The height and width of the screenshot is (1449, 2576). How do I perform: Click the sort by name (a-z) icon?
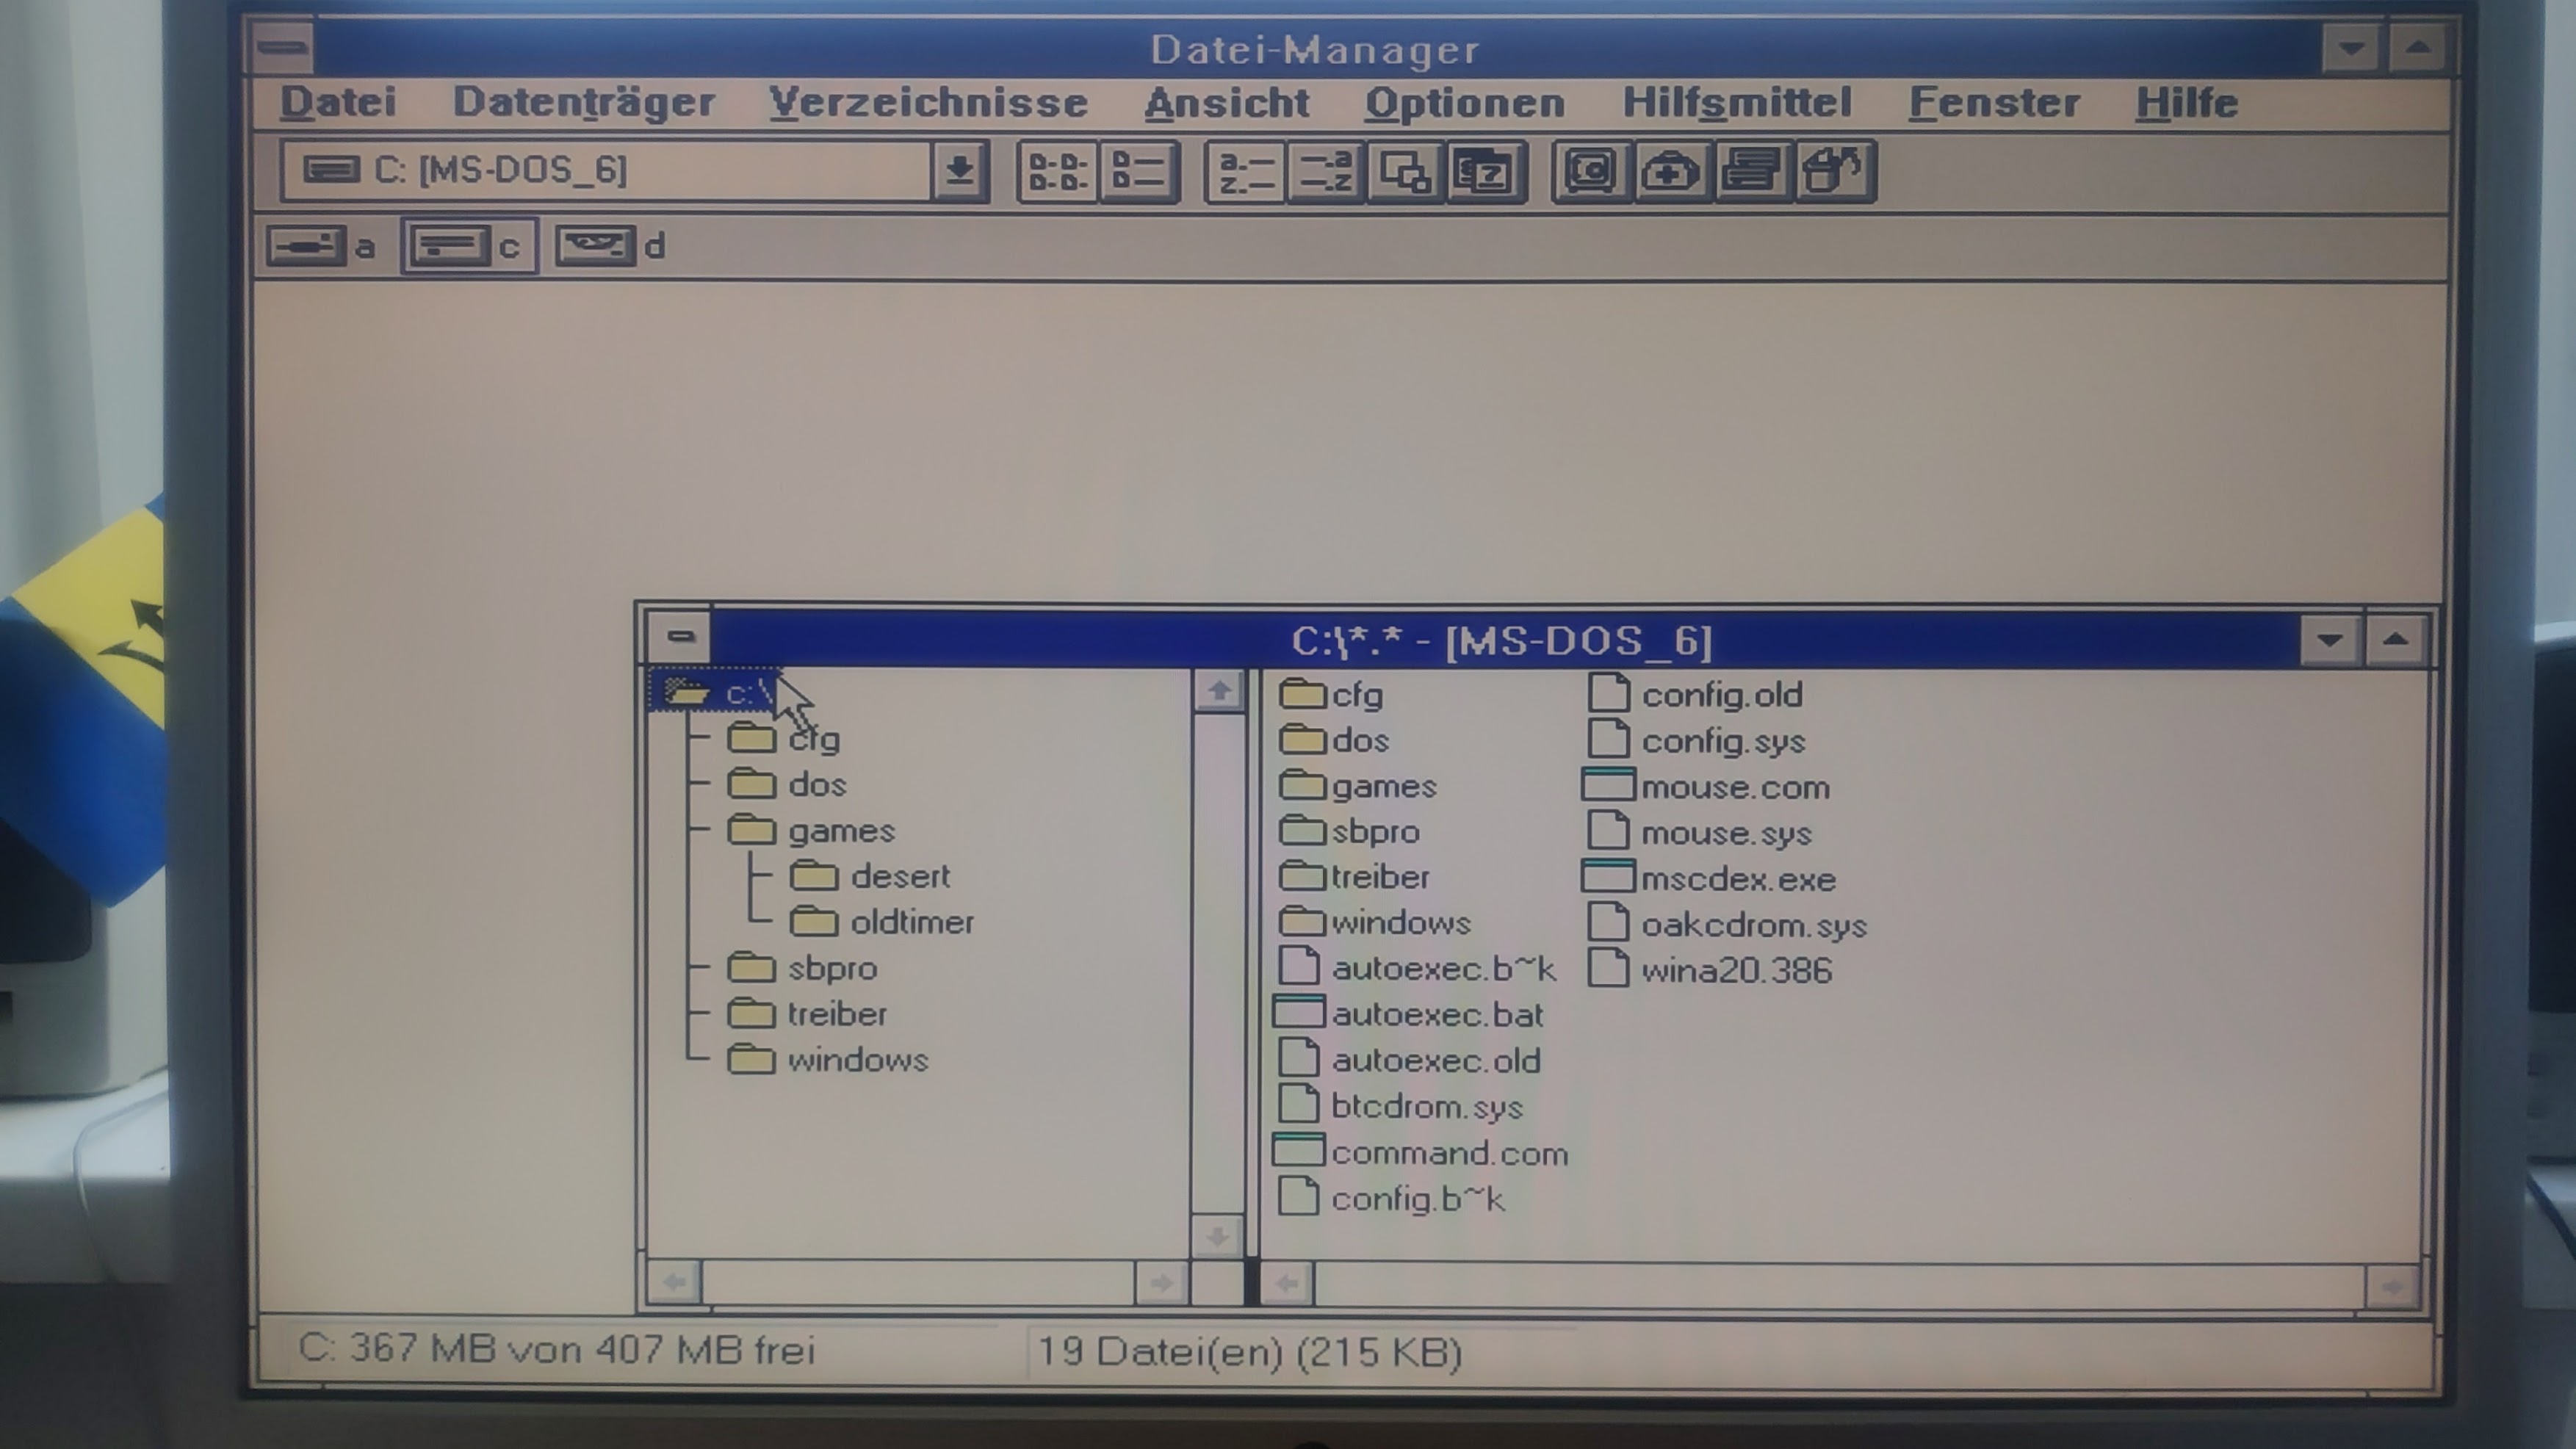tap(1246, 172)
